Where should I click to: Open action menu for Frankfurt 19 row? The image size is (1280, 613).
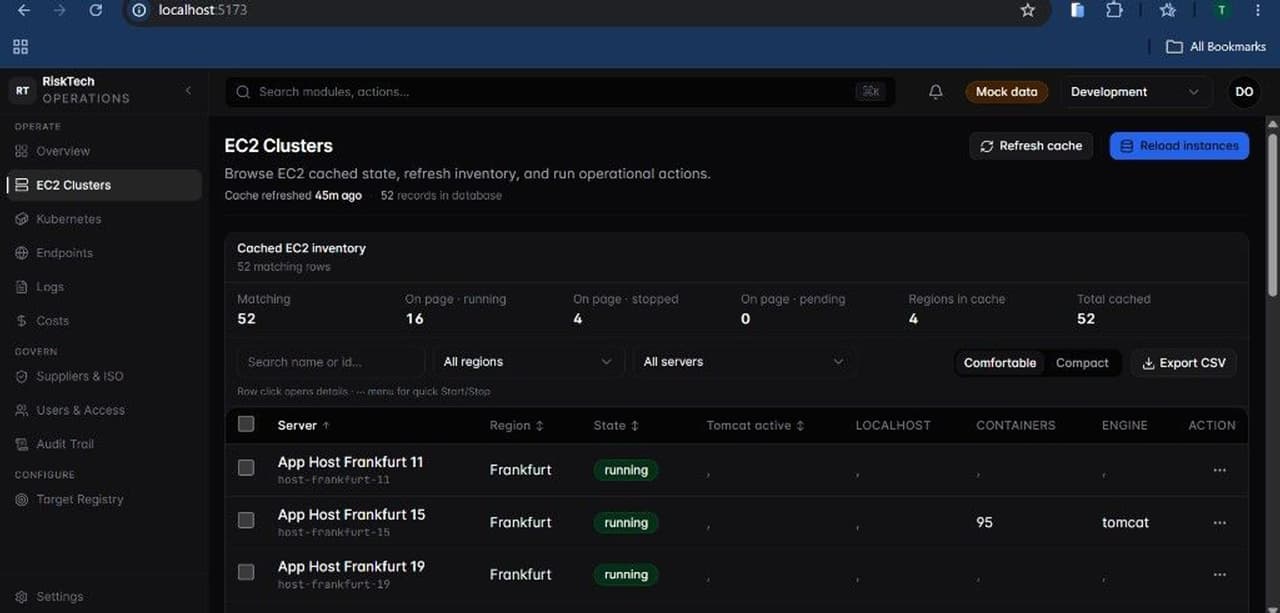click(x=1219, y=575)
